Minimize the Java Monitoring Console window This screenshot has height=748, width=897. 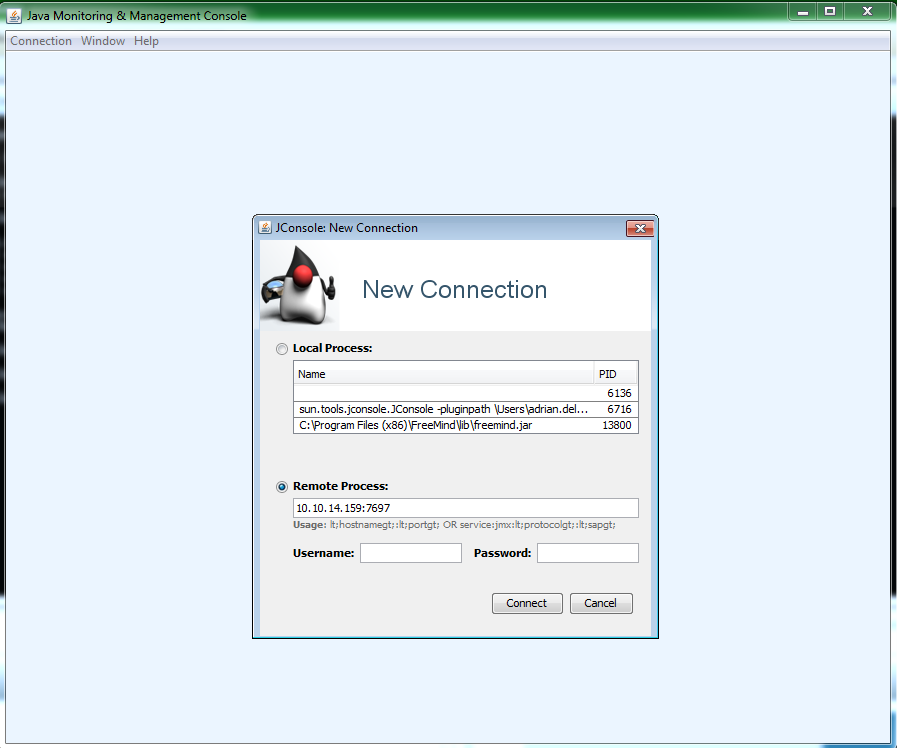803,11
